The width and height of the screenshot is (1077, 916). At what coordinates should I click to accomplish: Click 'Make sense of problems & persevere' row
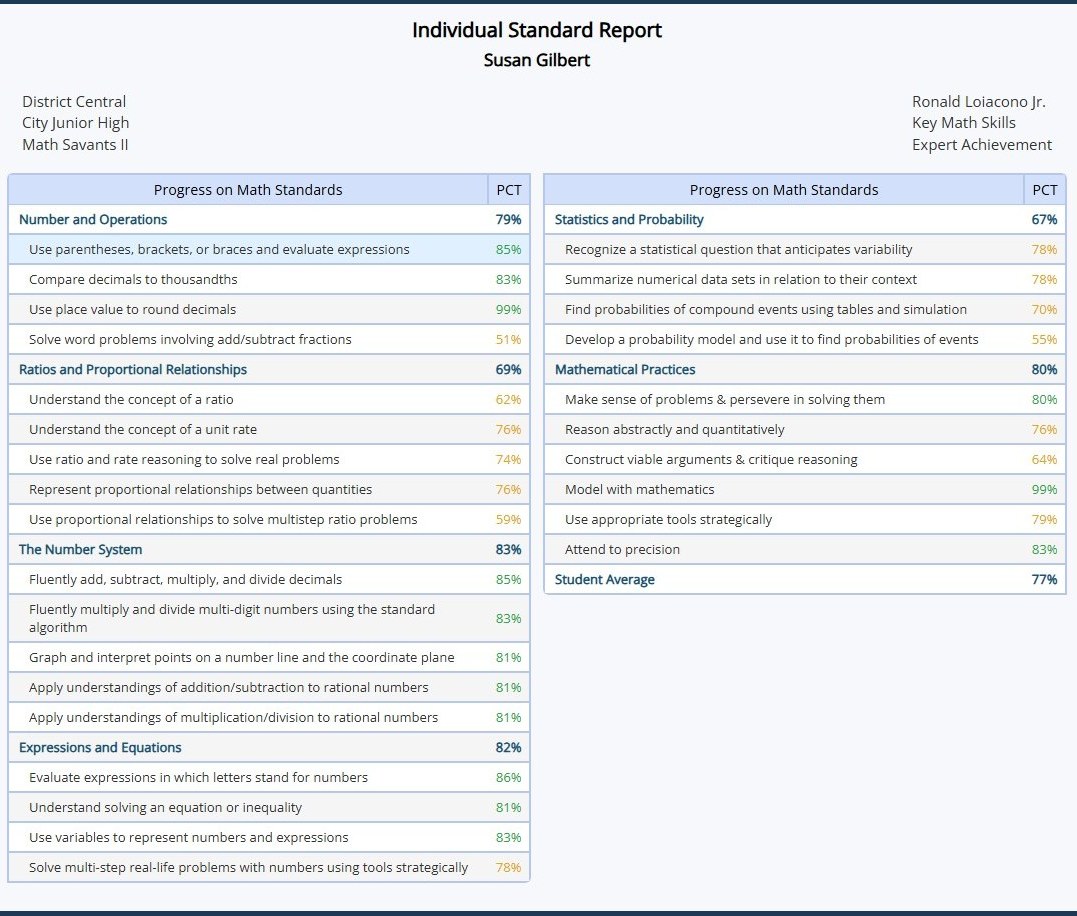[x=804, y=399]
